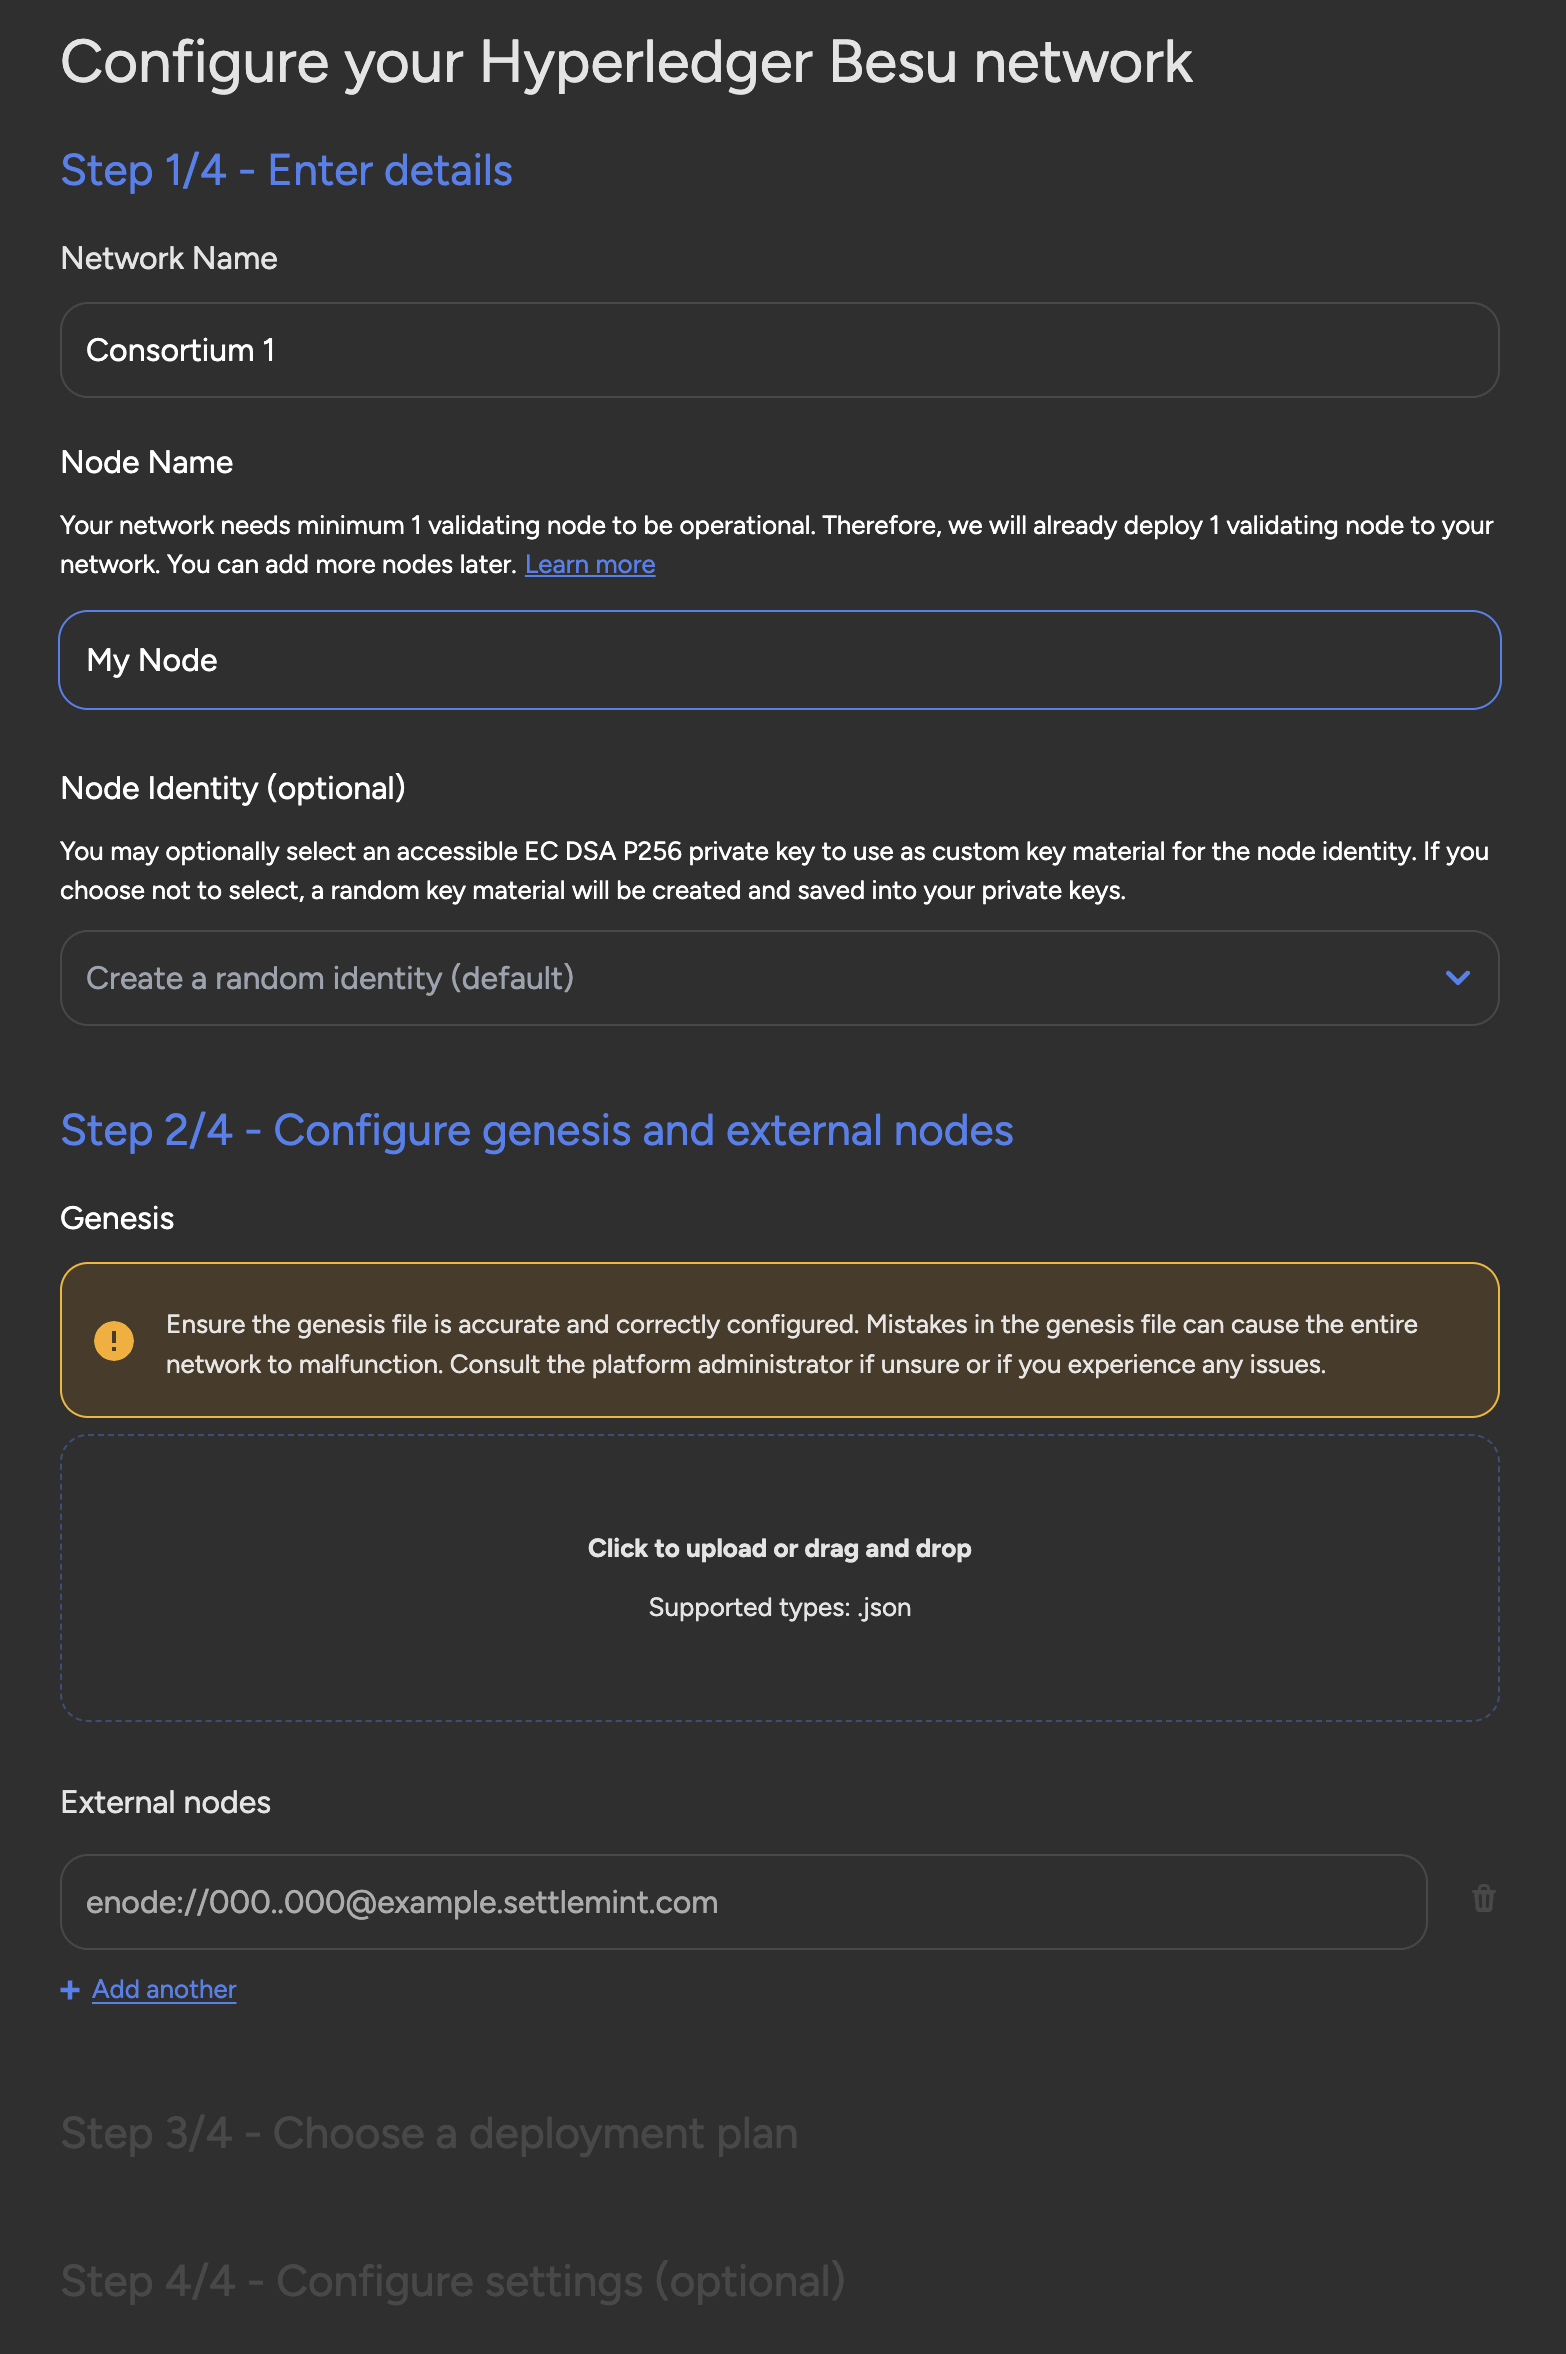Click the genesis configuration warning banner
This screenshot has width=1566, height=2354.
pos(780,1340)
